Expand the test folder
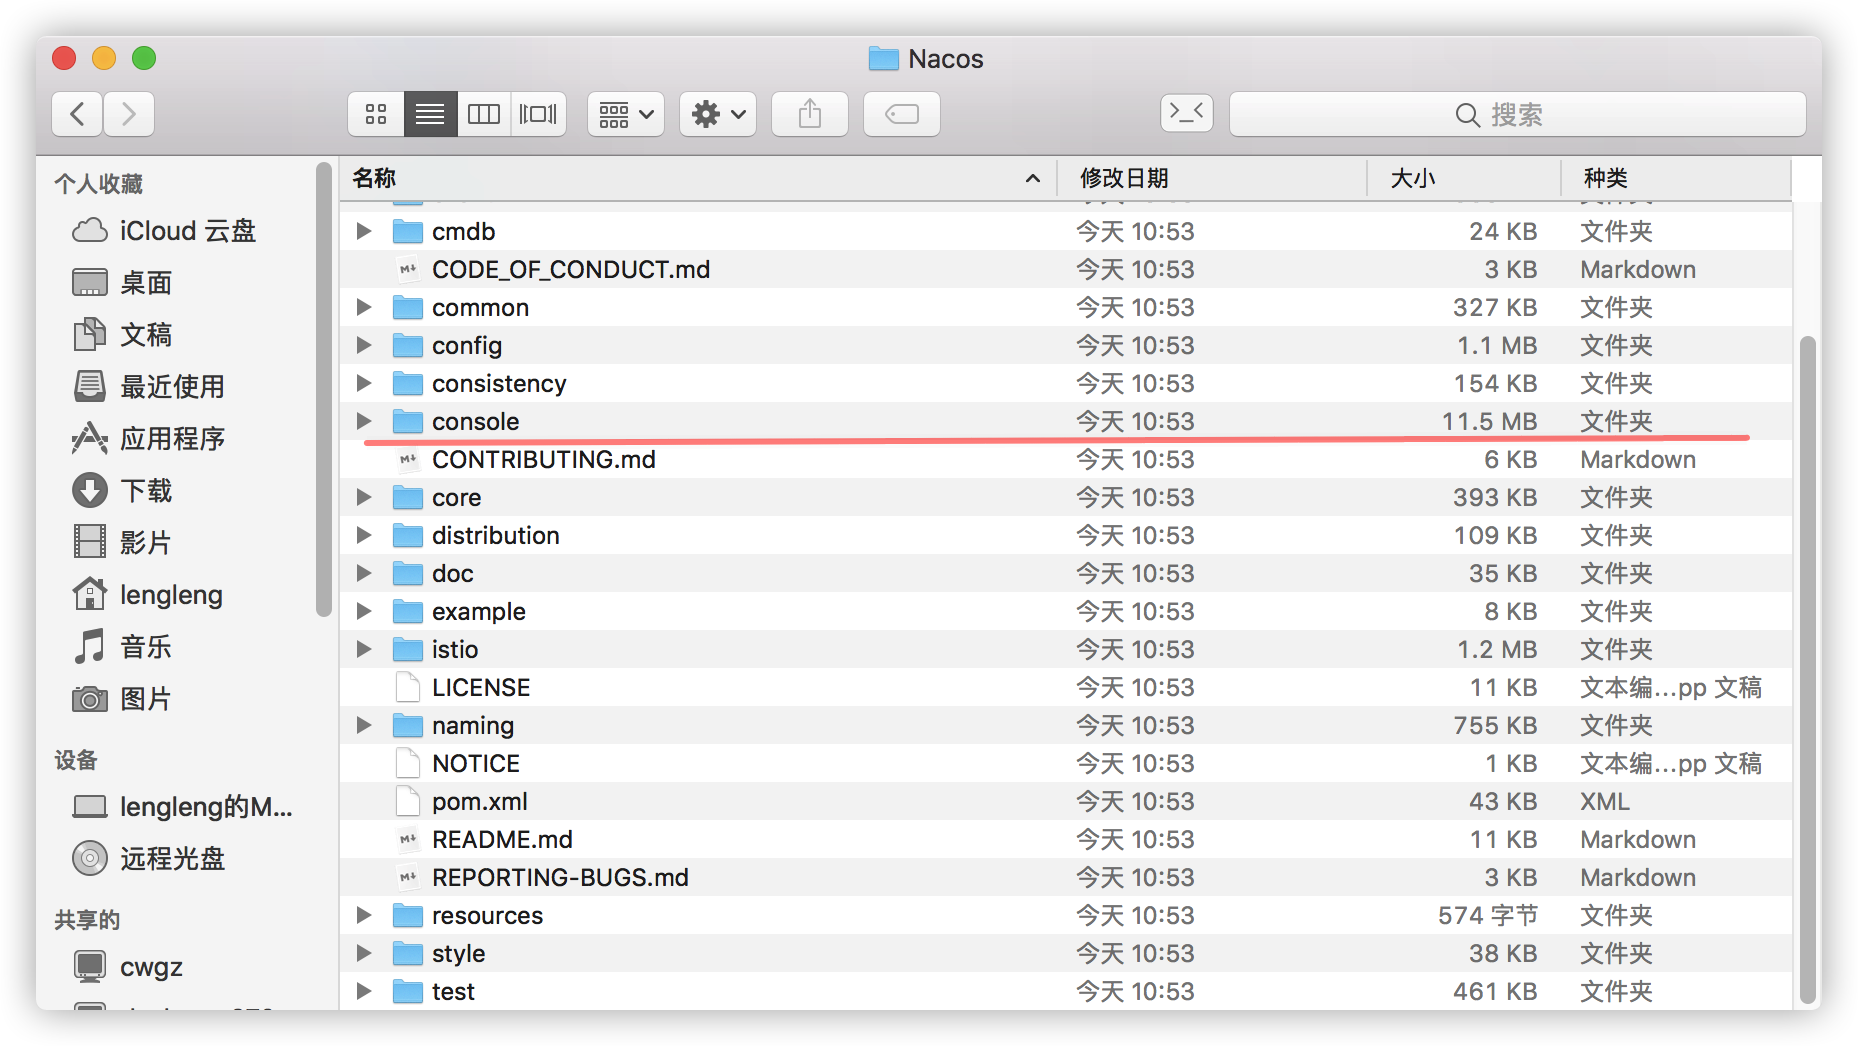 coord(364,991)
